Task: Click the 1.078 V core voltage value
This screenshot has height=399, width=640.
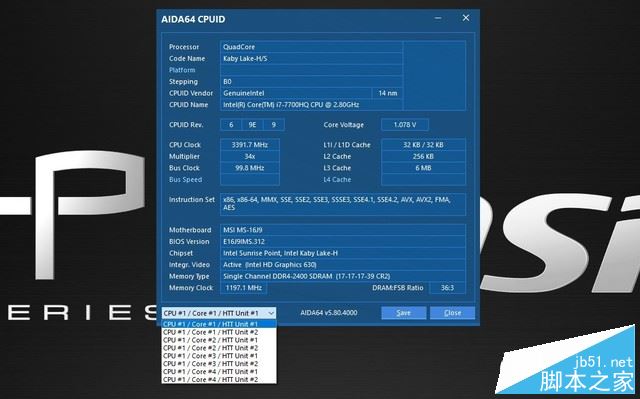Action: pos(405,125)
